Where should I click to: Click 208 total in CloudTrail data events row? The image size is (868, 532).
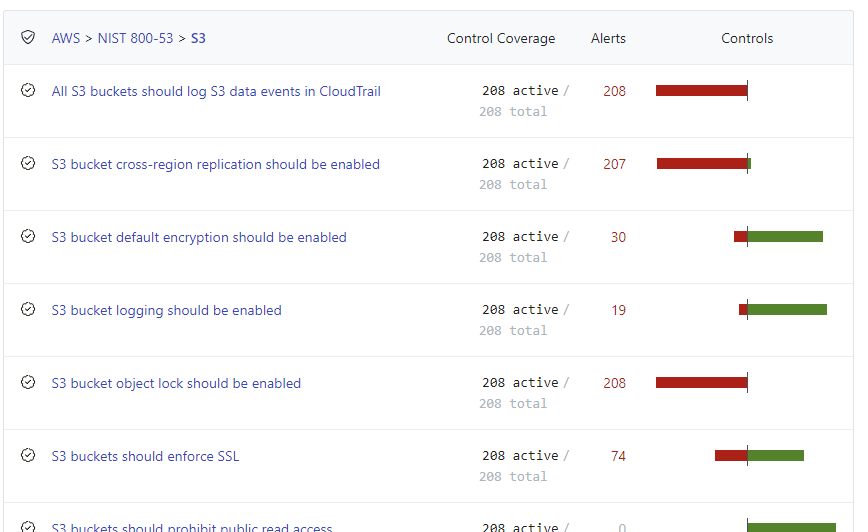pos(513,112)
